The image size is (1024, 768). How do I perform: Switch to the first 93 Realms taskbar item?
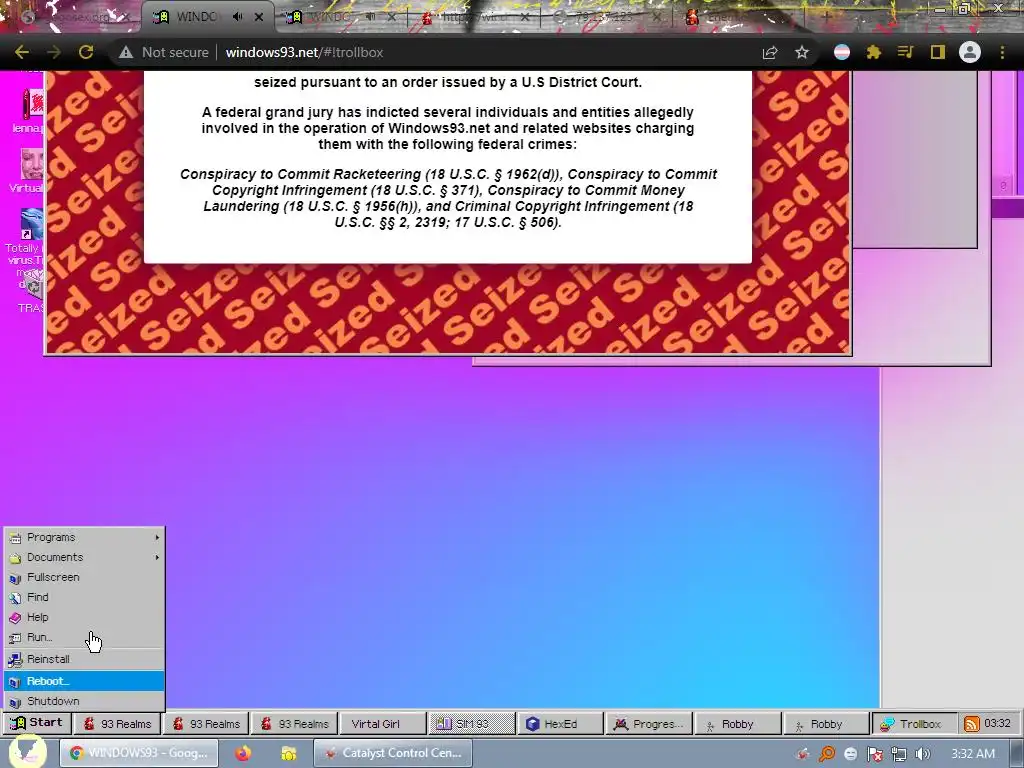coord(117,724)
